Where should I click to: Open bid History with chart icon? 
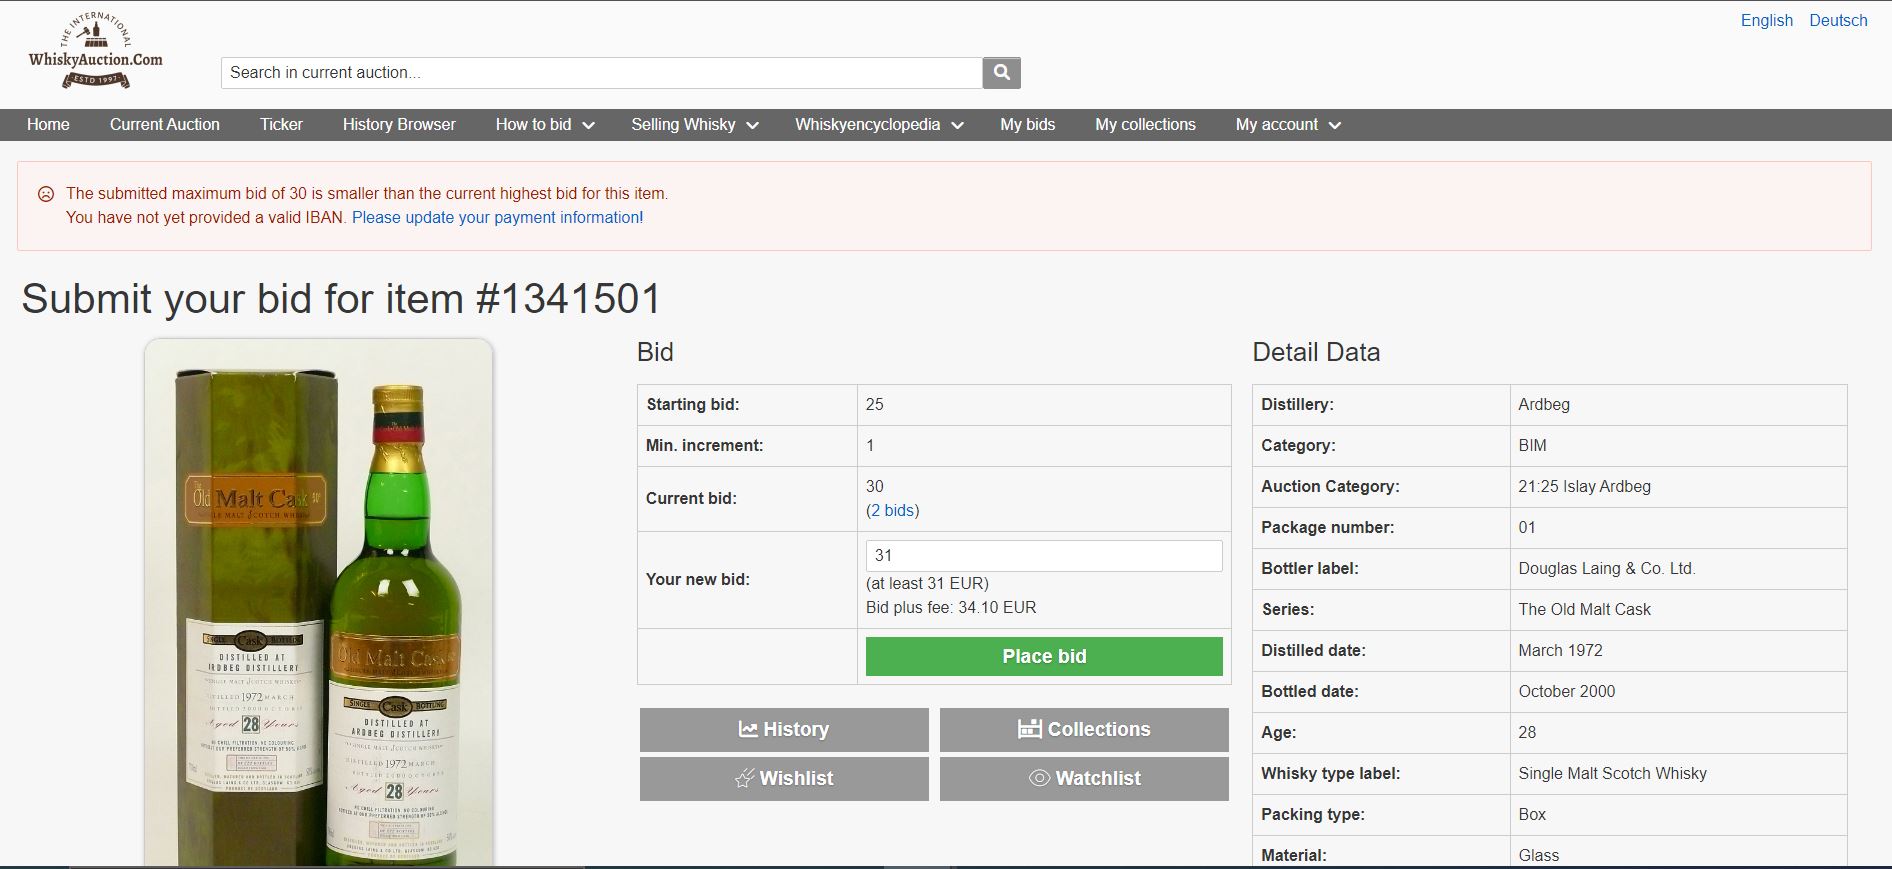(784, 729)
